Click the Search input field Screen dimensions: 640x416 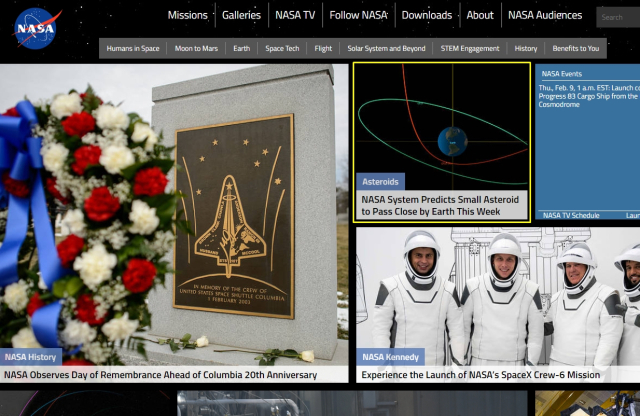click(618, 17)
